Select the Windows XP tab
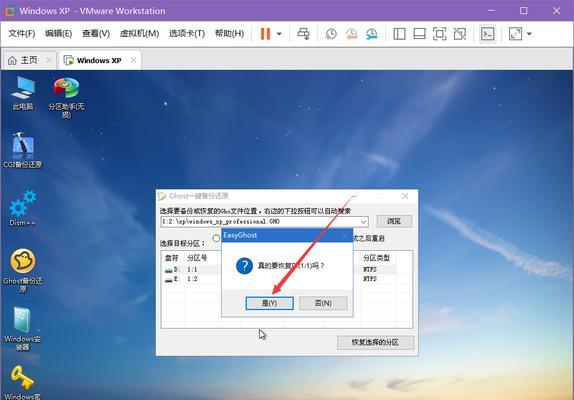The width and height of the screenshot is (574, 400). [x=98, y=60]
